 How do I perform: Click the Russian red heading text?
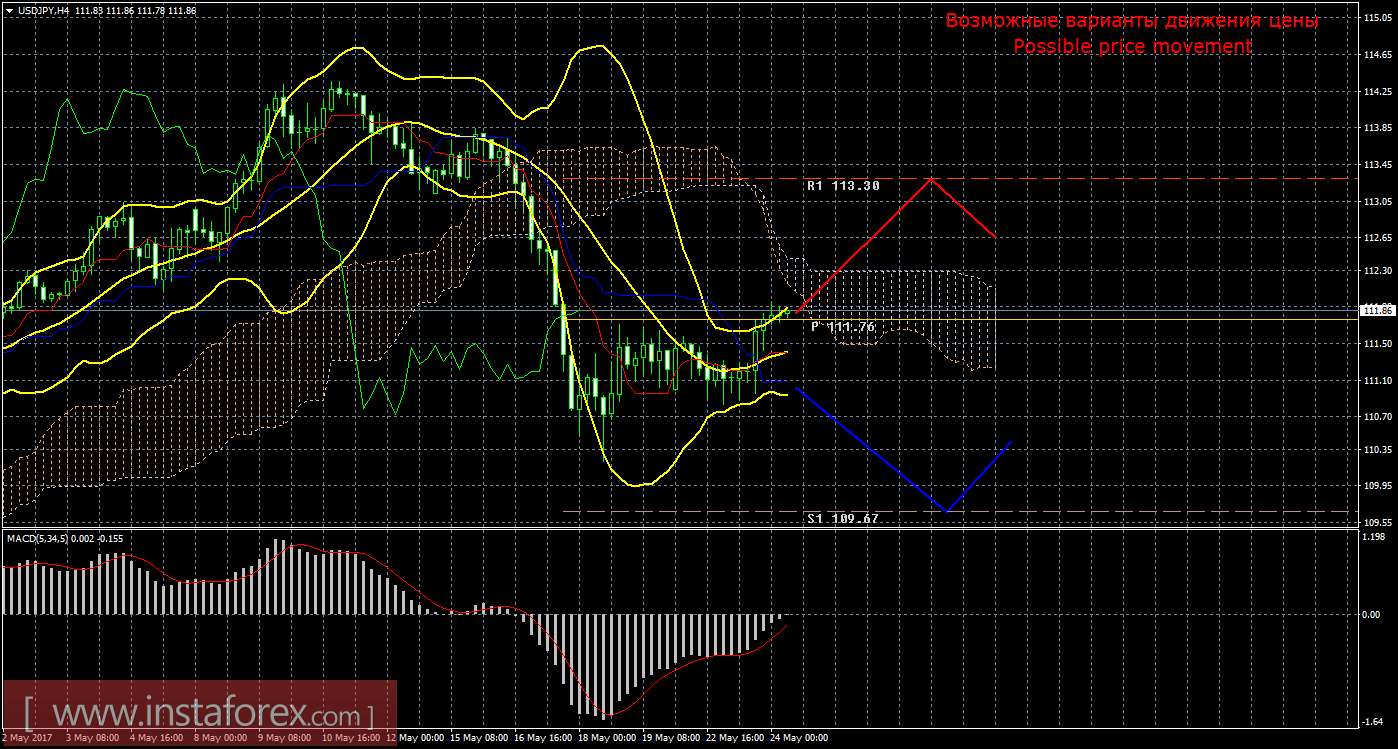[1132, 21]
